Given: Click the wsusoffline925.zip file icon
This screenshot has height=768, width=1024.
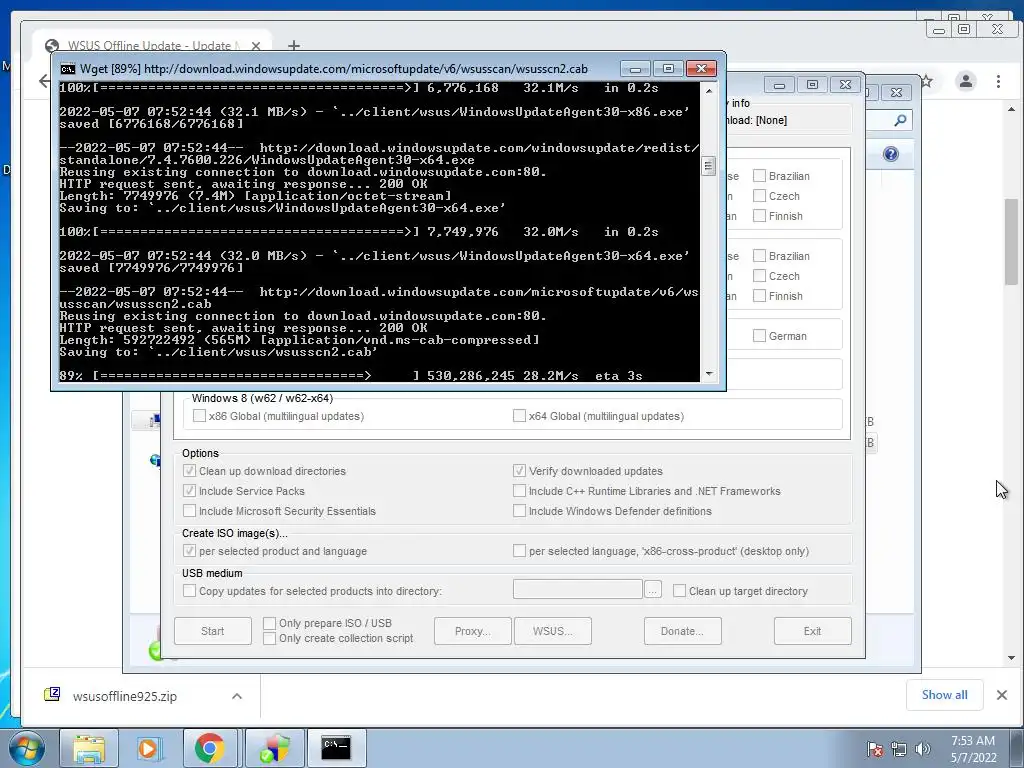Looking at the screenshot, I should click(x=52, y=694).
